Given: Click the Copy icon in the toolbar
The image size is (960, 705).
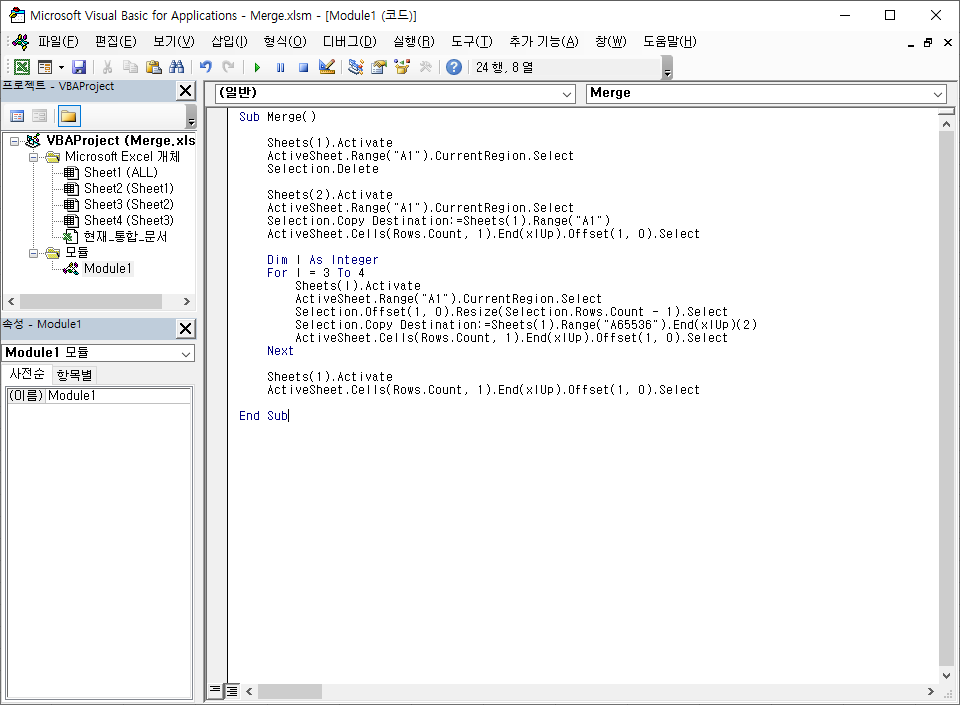Looking at the screenshot, I should coord(130,67).
